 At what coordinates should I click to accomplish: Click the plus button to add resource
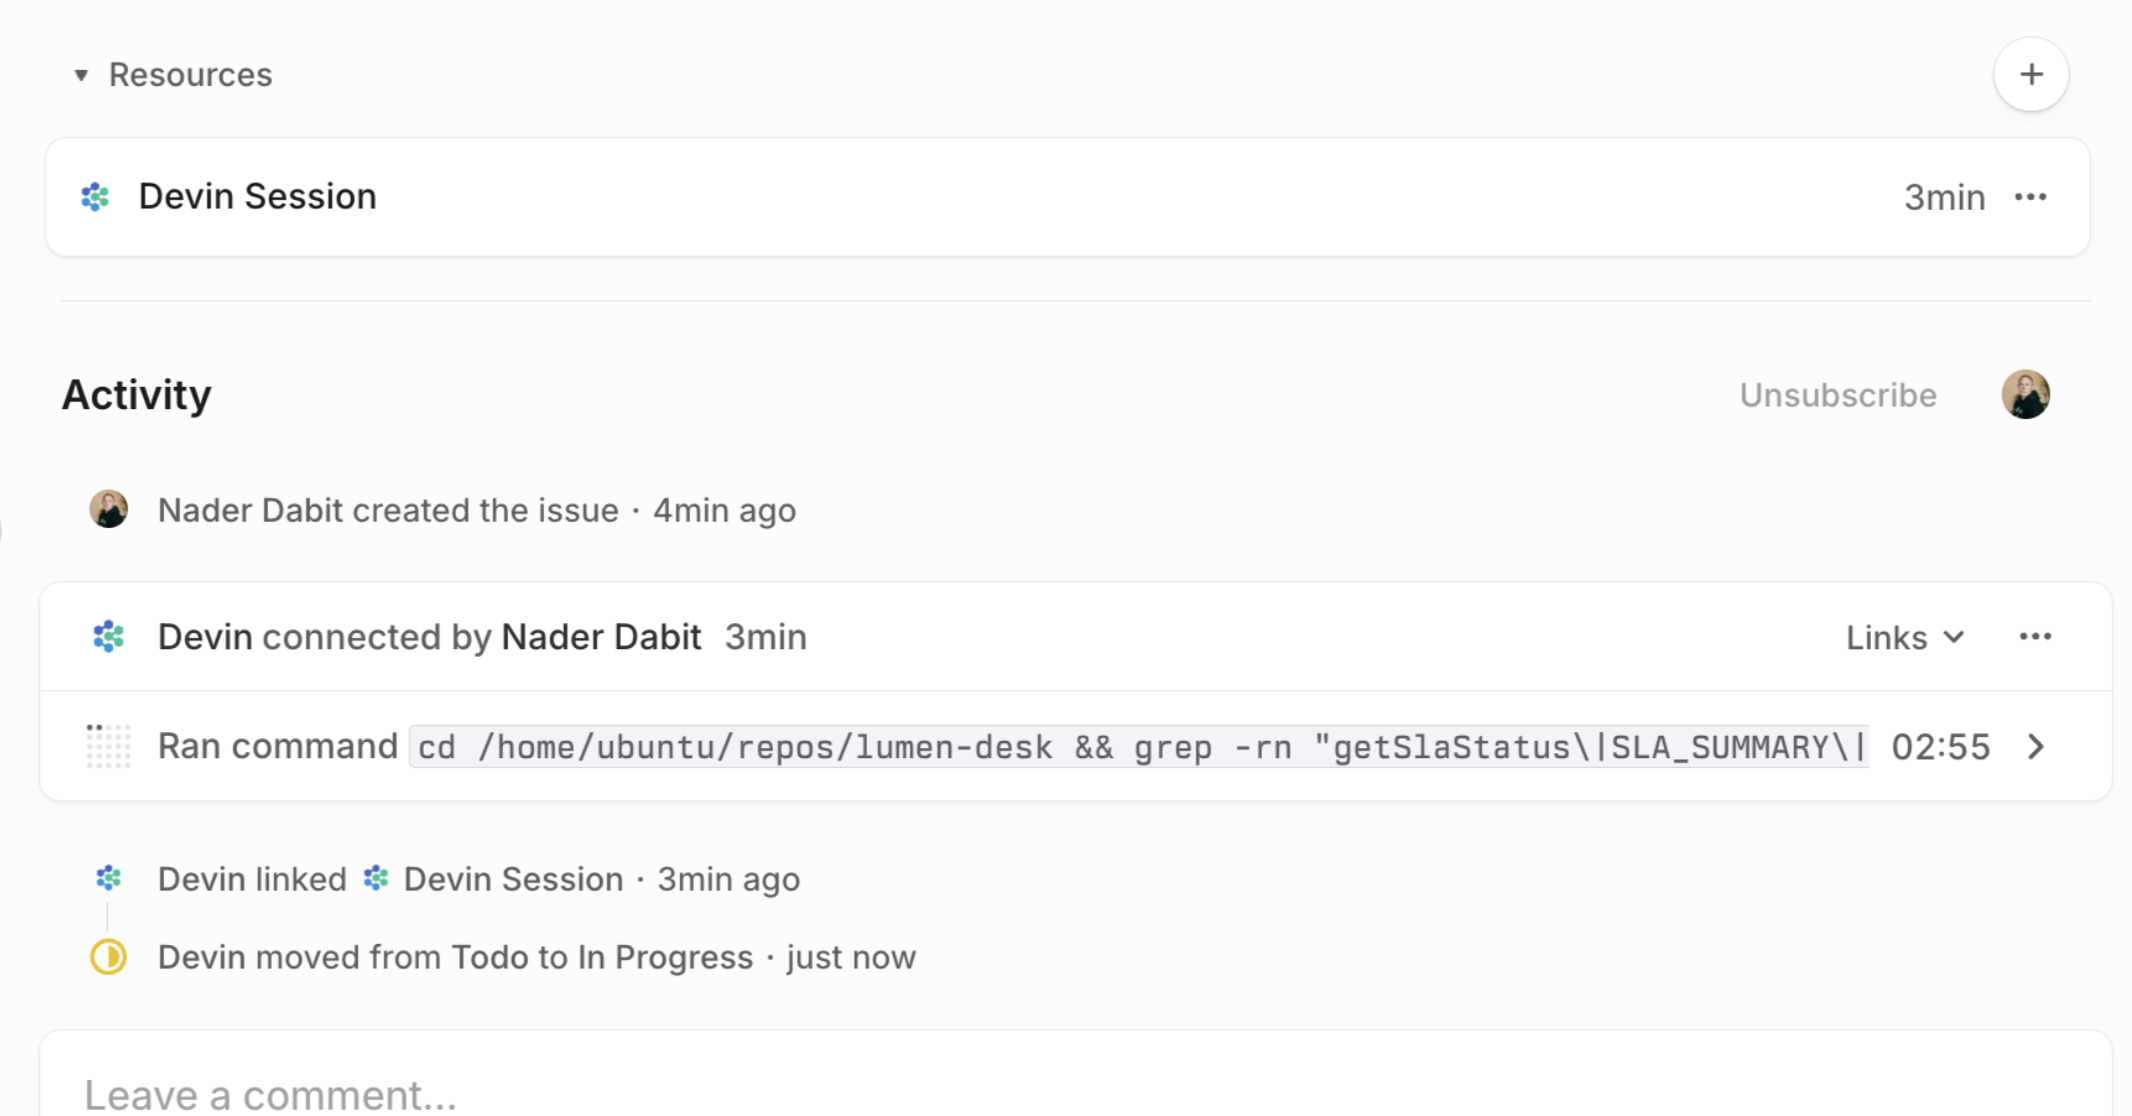pyautogui.click(x=2031, y=75)
